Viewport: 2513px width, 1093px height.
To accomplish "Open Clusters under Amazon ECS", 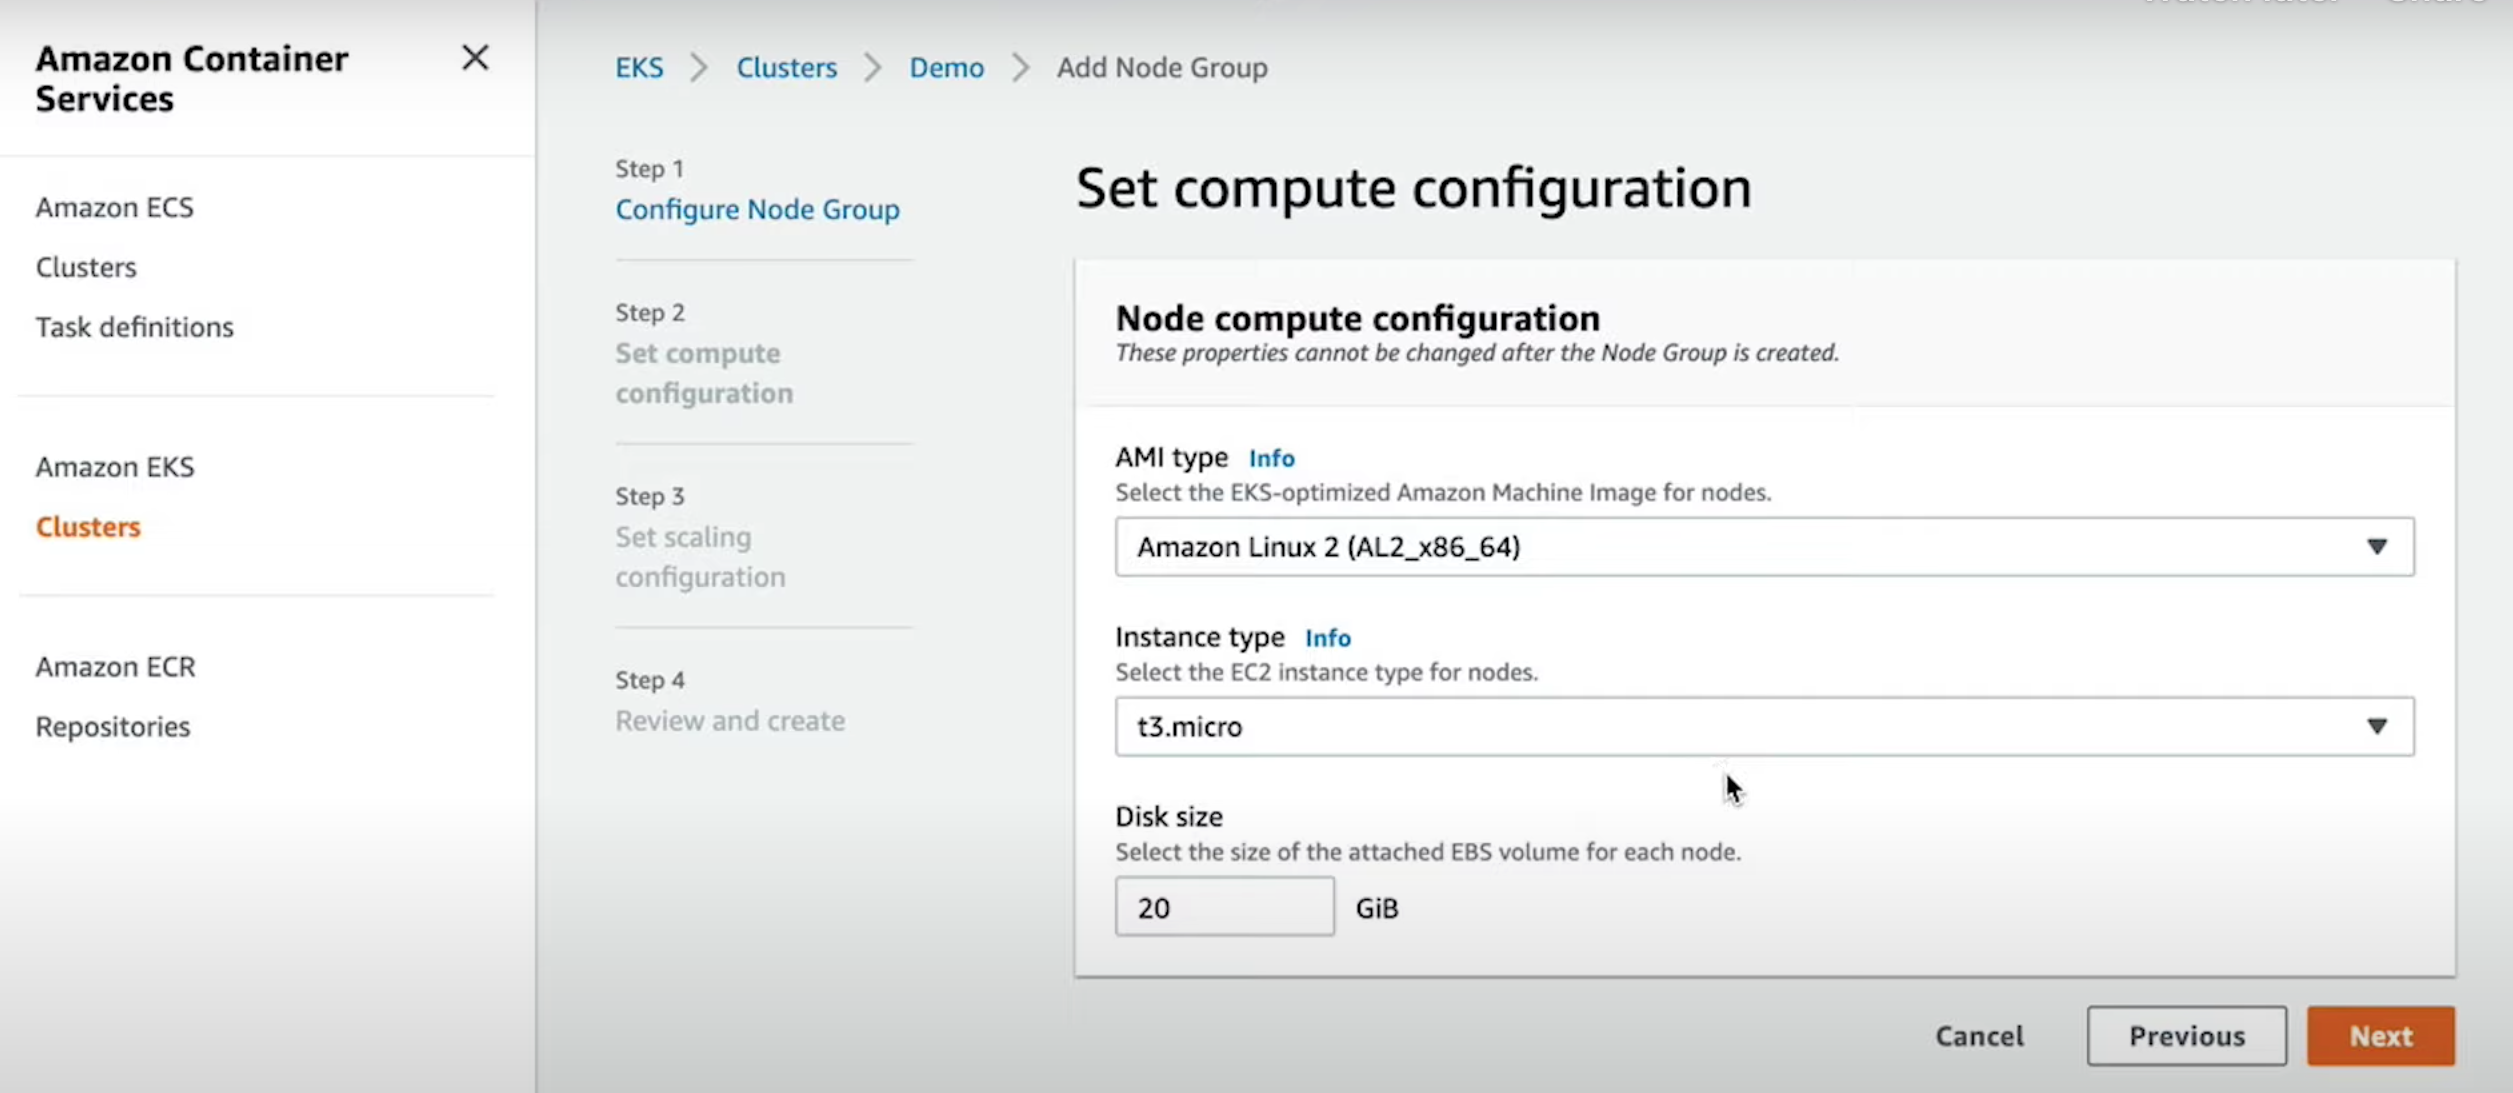I will coord(86,267).
